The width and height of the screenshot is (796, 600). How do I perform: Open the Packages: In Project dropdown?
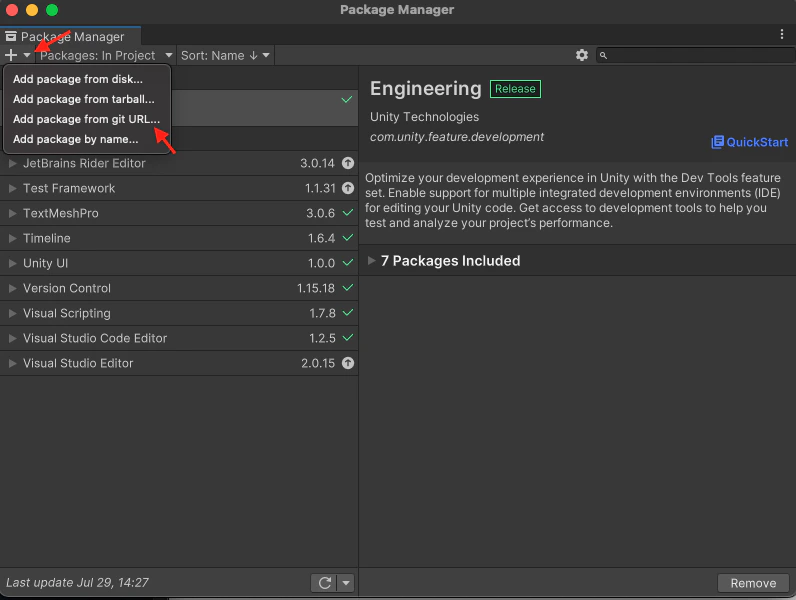(106, 55)
